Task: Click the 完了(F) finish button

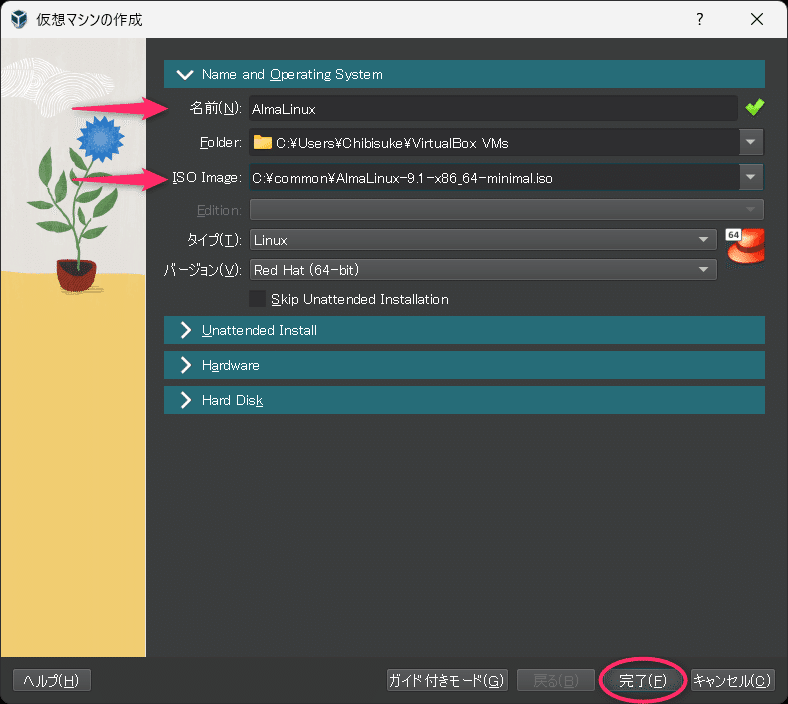Action: tap(642, 680)
